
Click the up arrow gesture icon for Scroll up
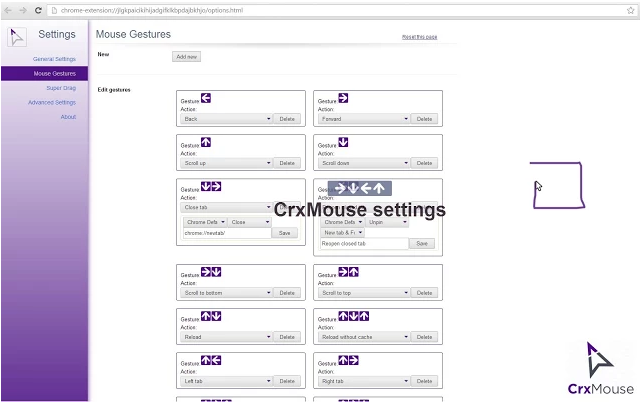(206, 142)
